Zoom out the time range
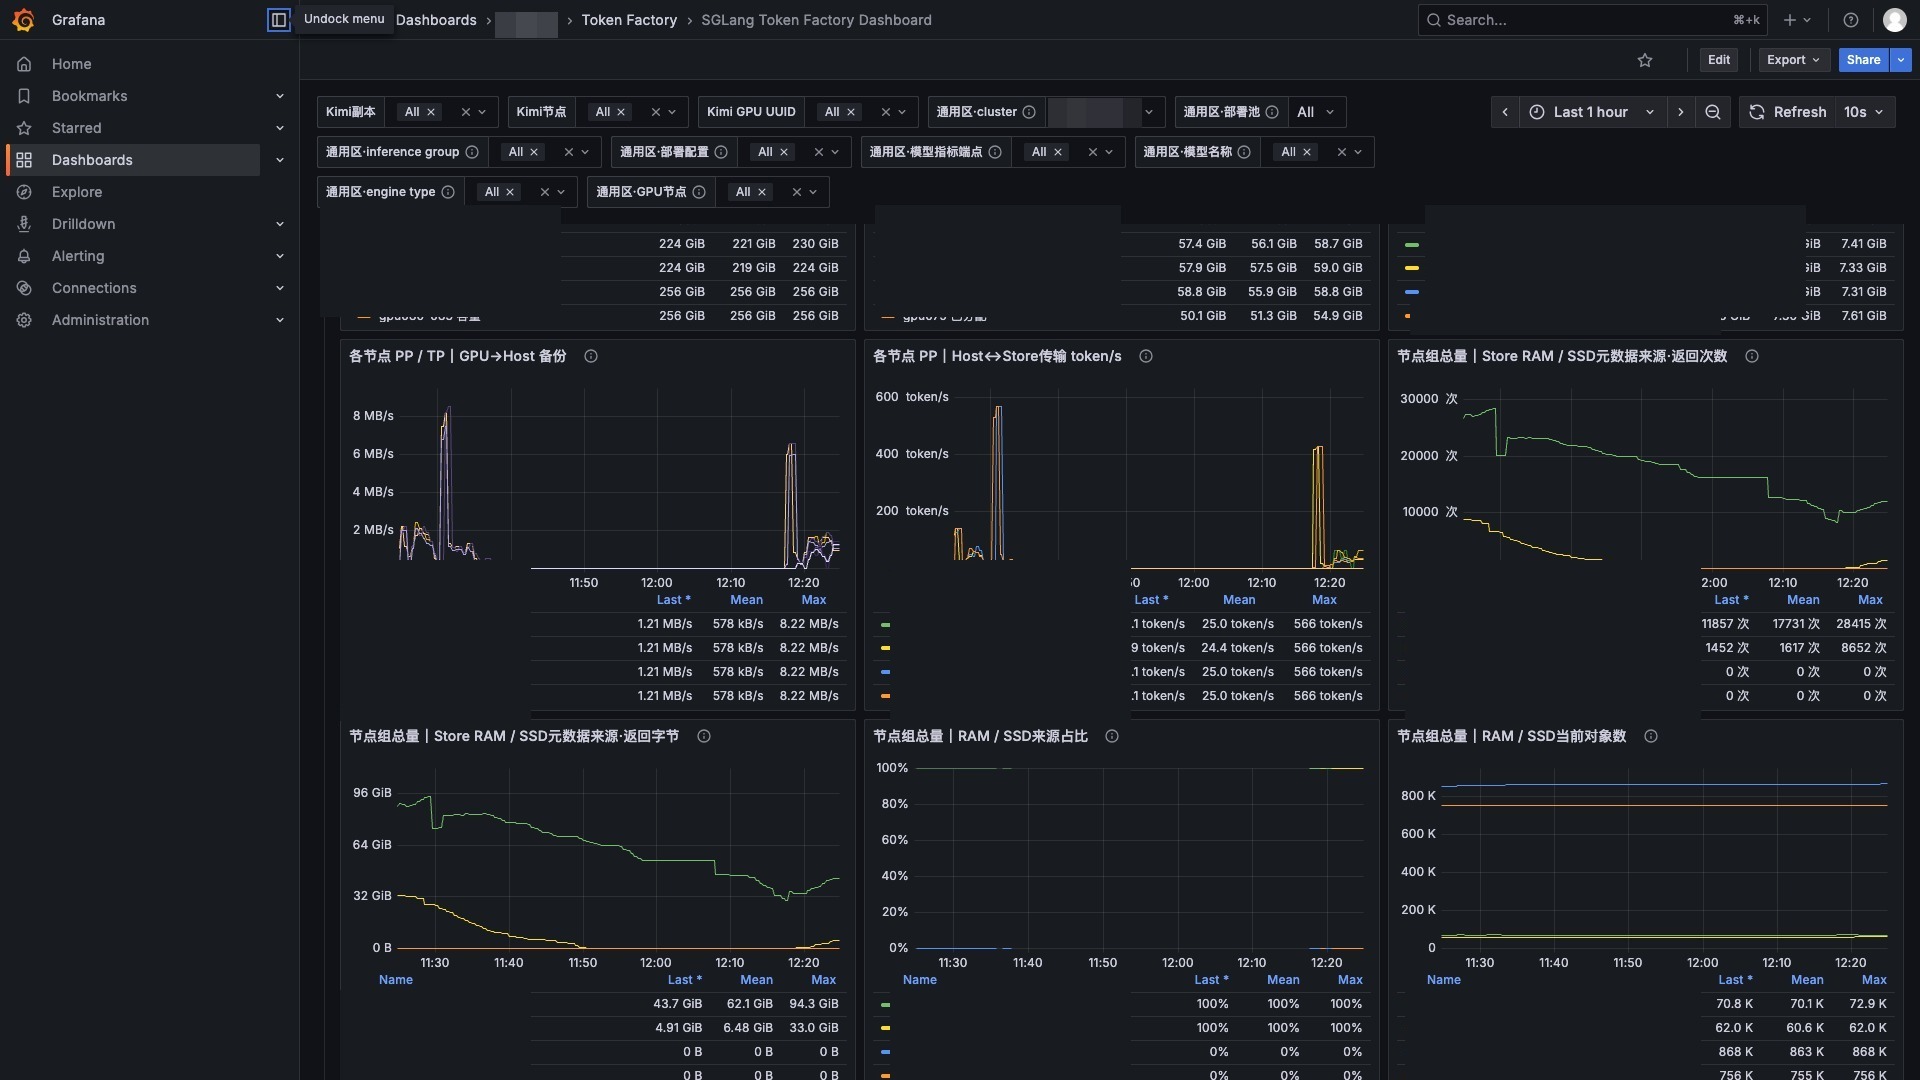 click(x=1713, y=112)
